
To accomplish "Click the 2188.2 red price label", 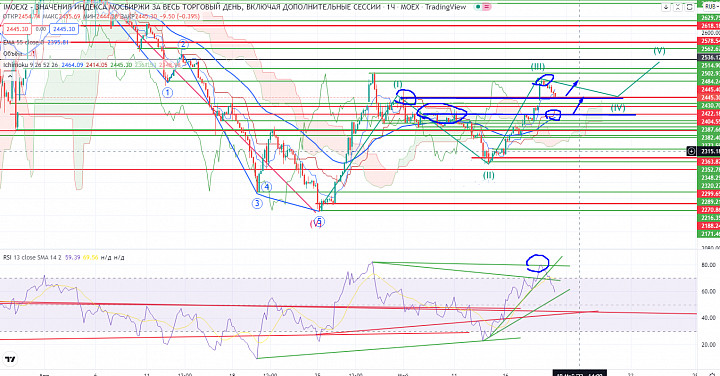I will [710, 226].
